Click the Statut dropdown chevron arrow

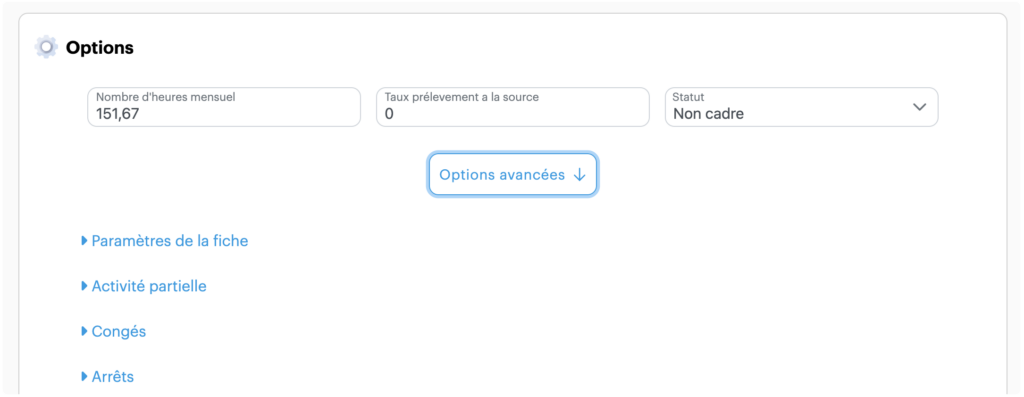920,107
